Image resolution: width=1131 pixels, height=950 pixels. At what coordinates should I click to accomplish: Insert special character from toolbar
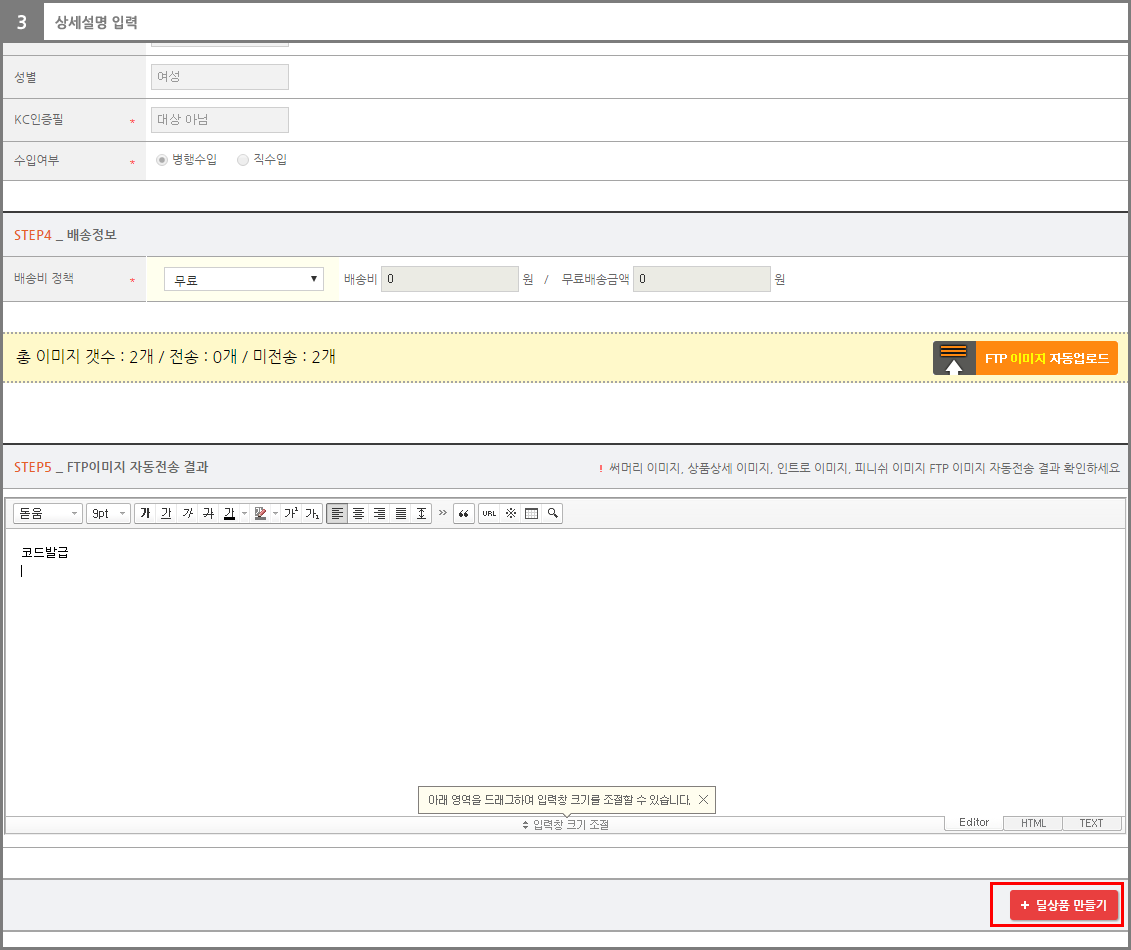coord(510,513)
